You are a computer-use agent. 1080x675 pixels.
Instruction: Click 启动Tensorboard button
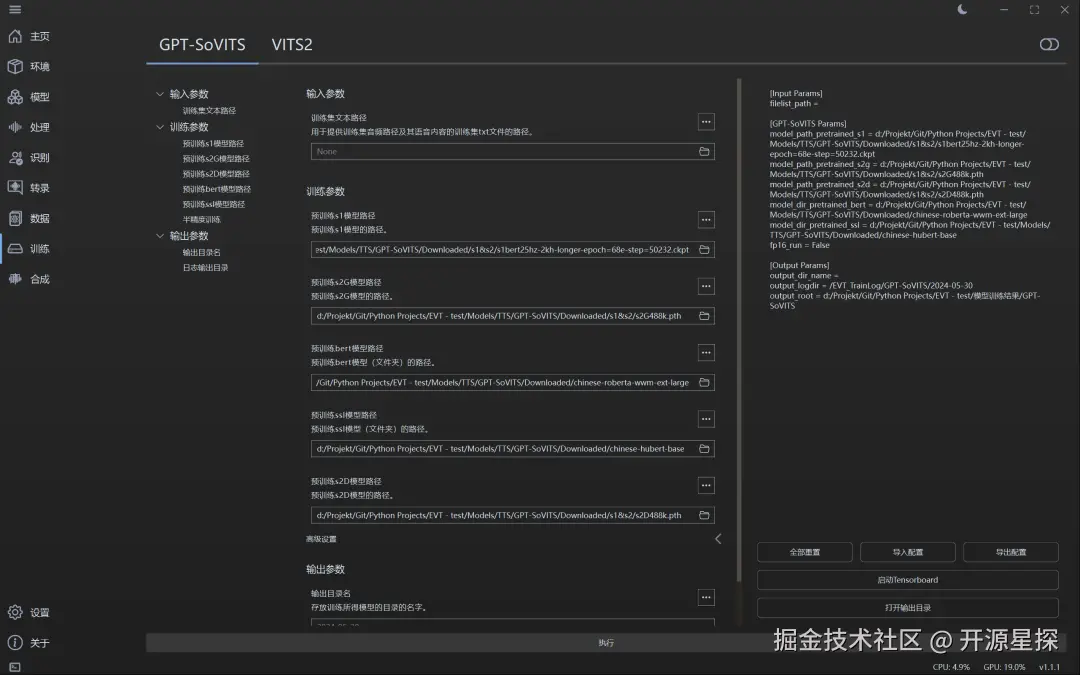click(908, 580)
